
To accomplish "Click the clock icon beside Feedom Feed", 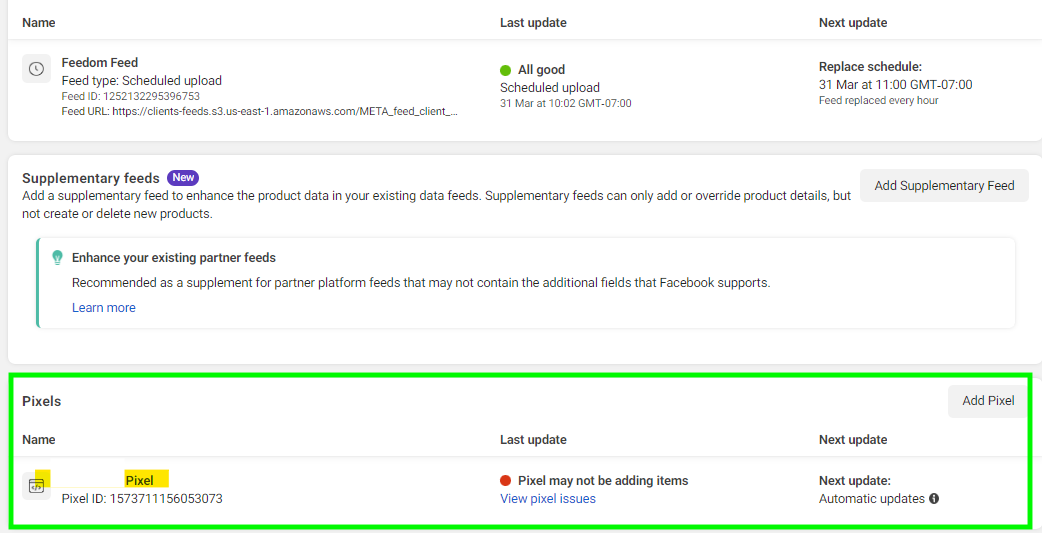I will coord(37,69).
